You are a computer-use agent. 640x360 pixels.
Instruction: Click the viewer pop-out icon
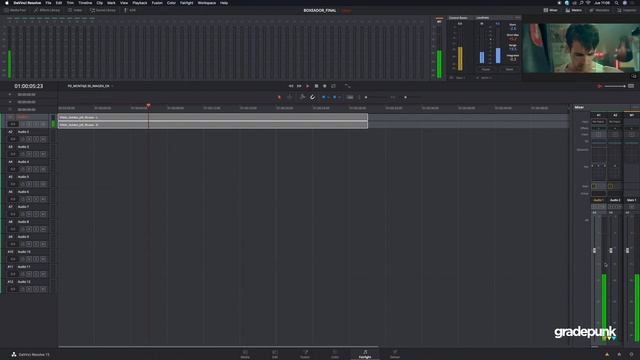633,76
